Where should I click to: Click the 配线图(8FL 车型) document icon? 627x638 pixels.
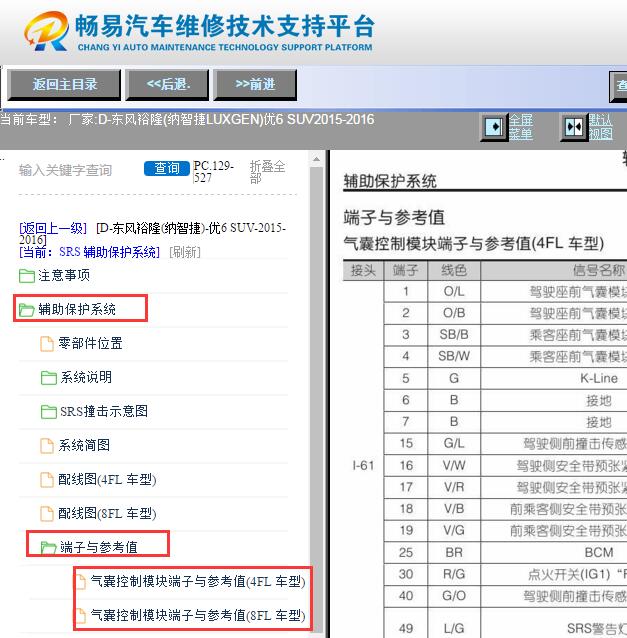[47, 513]
